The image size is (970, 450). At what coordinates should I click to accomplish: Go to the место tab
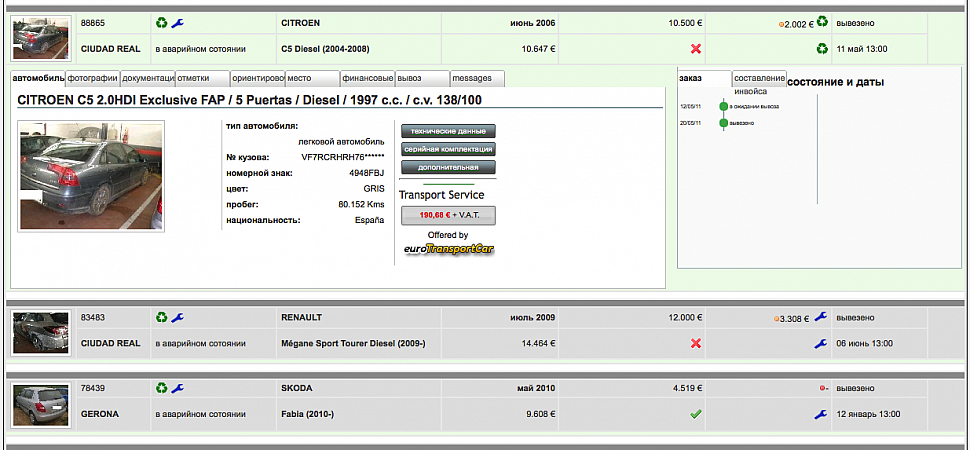312,79
